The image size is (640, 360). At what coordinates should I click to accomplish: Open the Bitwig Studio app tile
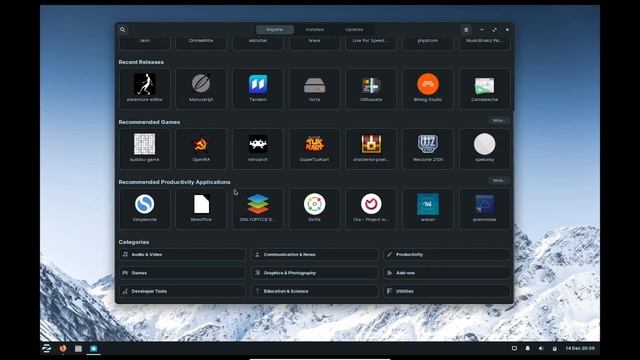click(428, 89)
